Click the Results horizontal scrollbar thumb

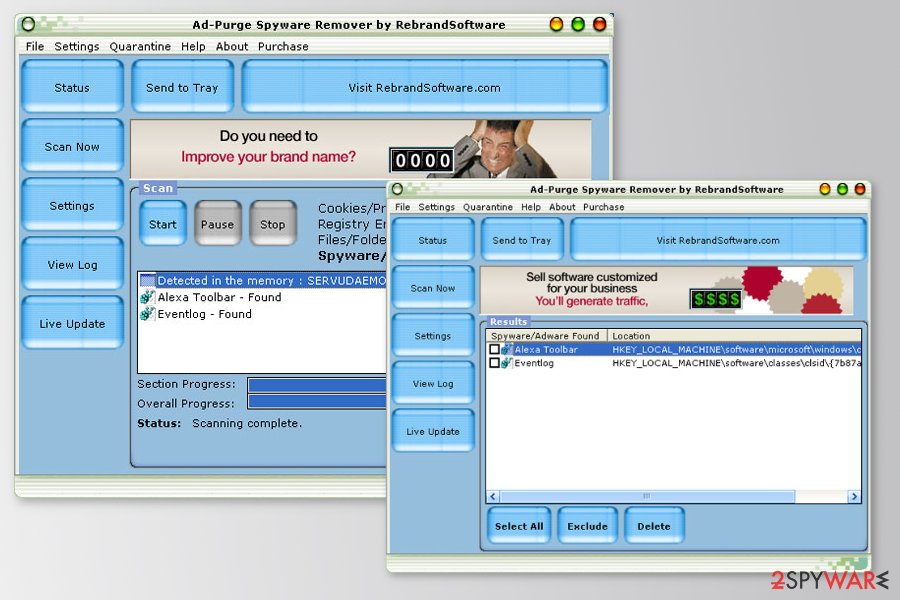647,496
